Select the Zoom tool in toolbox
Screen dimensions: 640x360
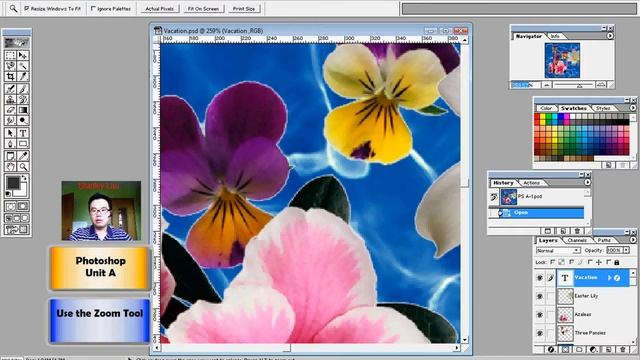pos(23,167)
